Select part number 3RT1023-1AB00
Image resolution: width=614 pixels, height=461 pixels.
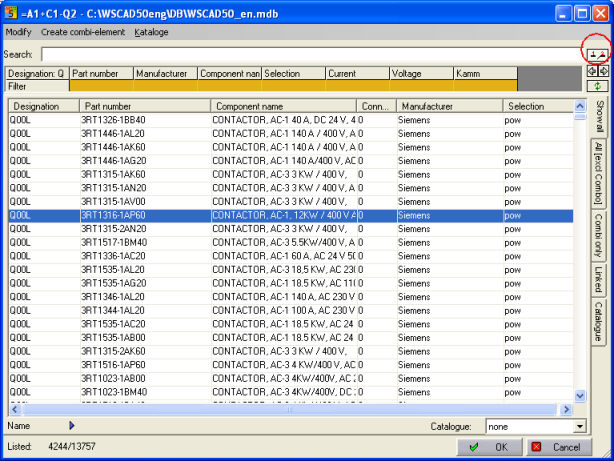(113, 378)
